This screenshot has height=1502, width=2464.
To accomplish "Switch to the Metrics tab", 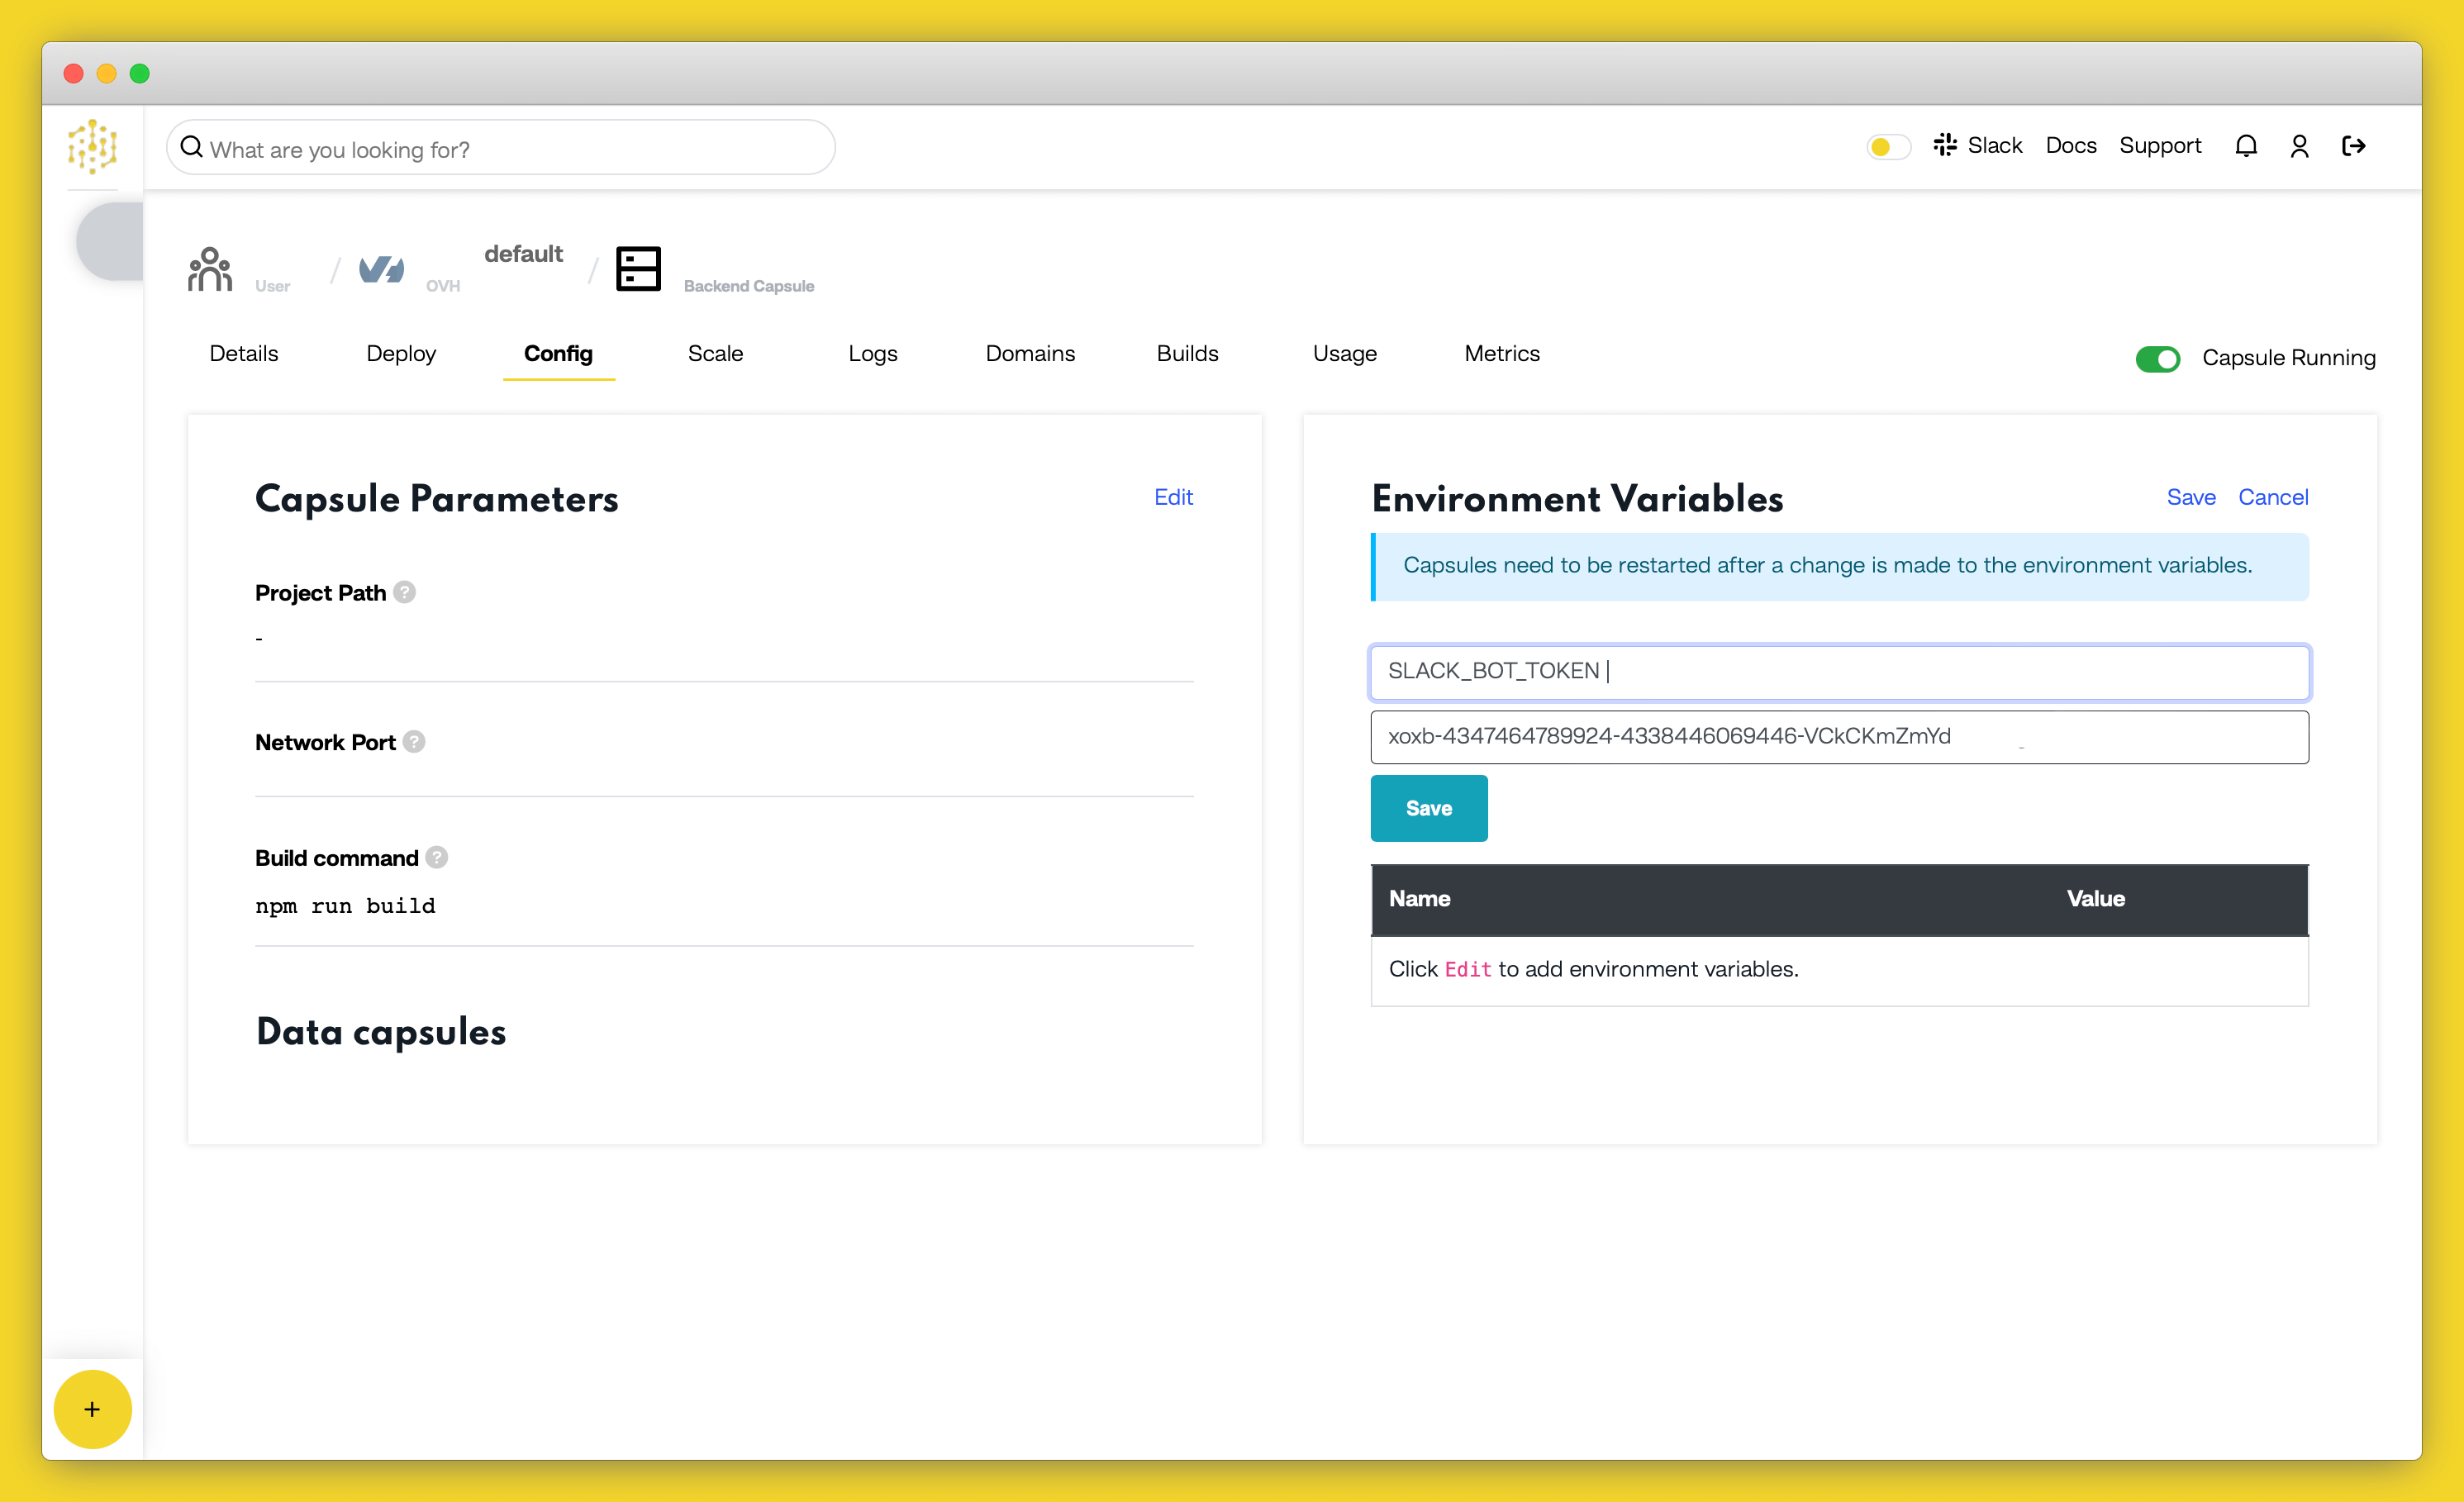I will pos(1505,355).
